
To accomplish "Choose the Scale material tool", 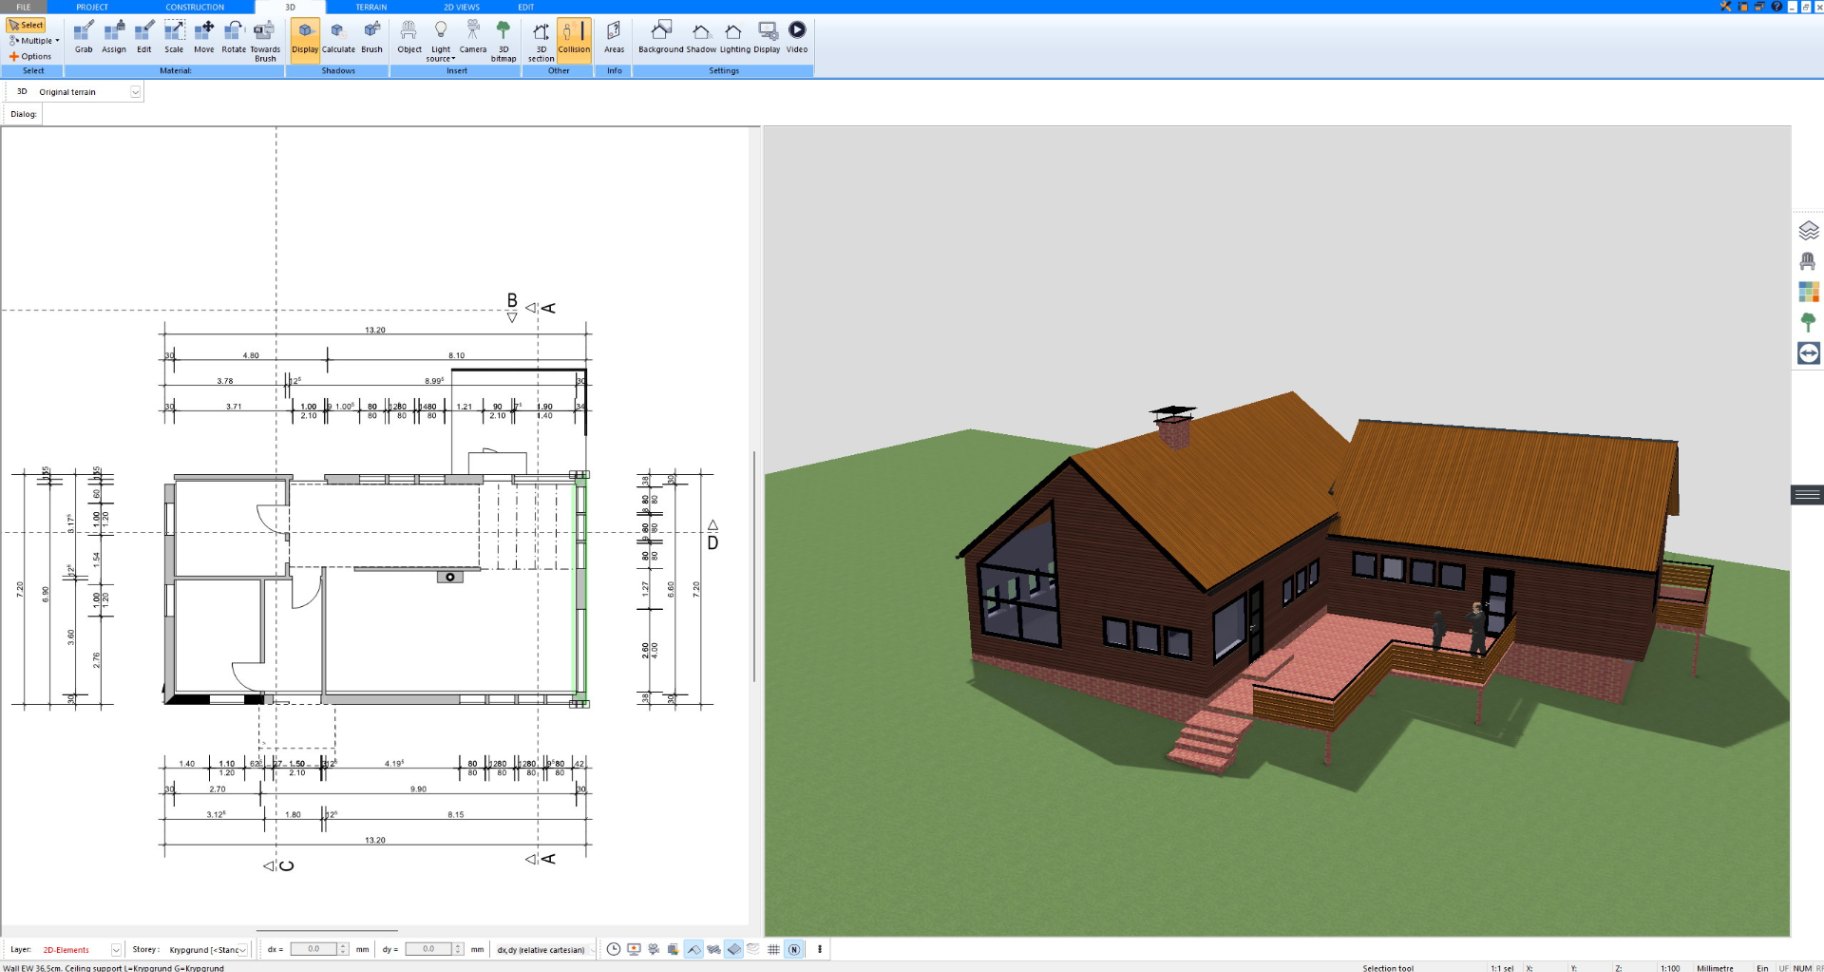I will click(x=174, y=36).
